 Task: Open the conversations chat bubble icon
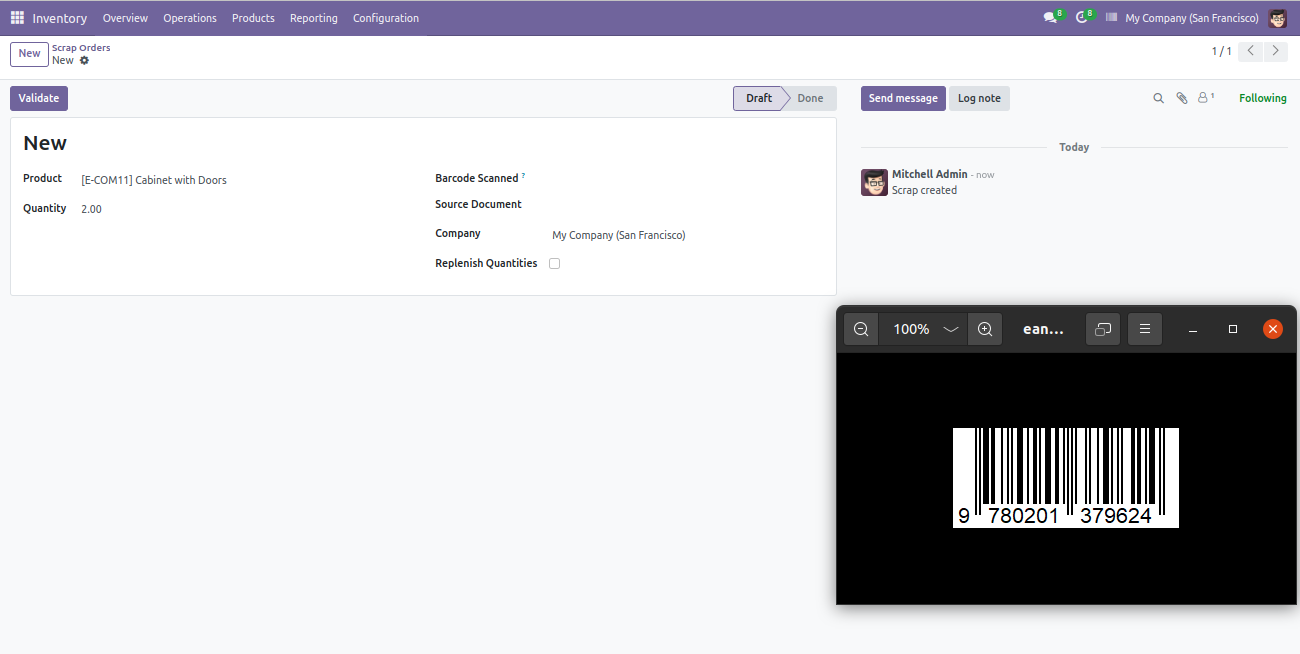1050,18
